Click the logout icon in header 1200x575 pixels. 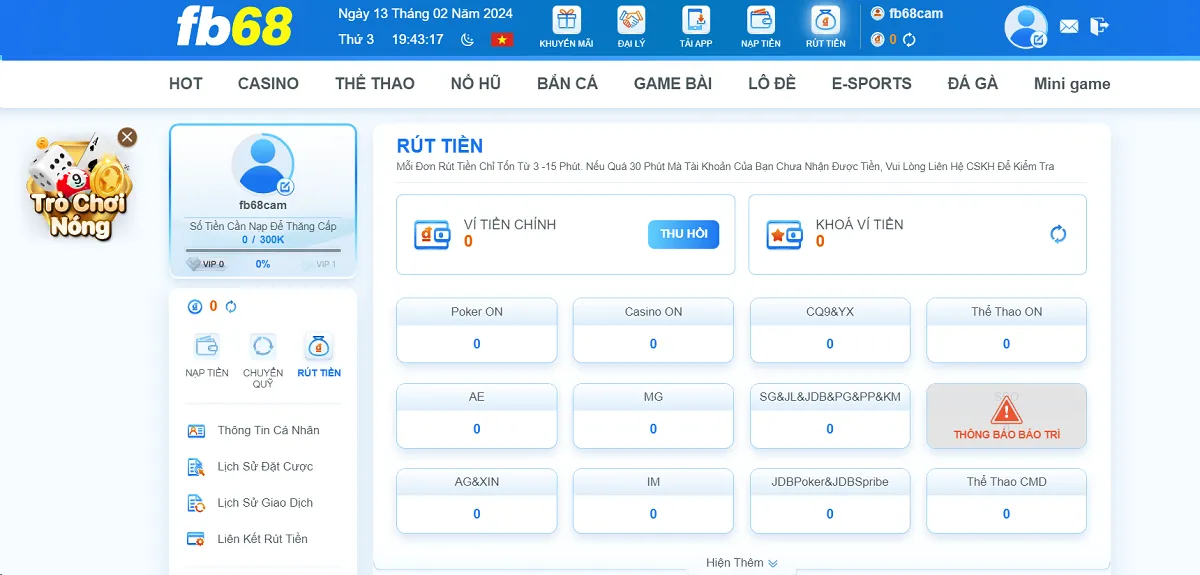(x=1099, y=27)
